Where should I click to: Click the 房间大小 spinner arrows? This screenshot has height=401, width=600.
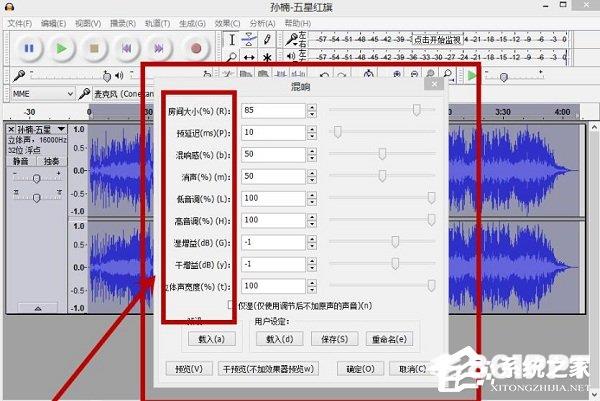click(312, 111)
